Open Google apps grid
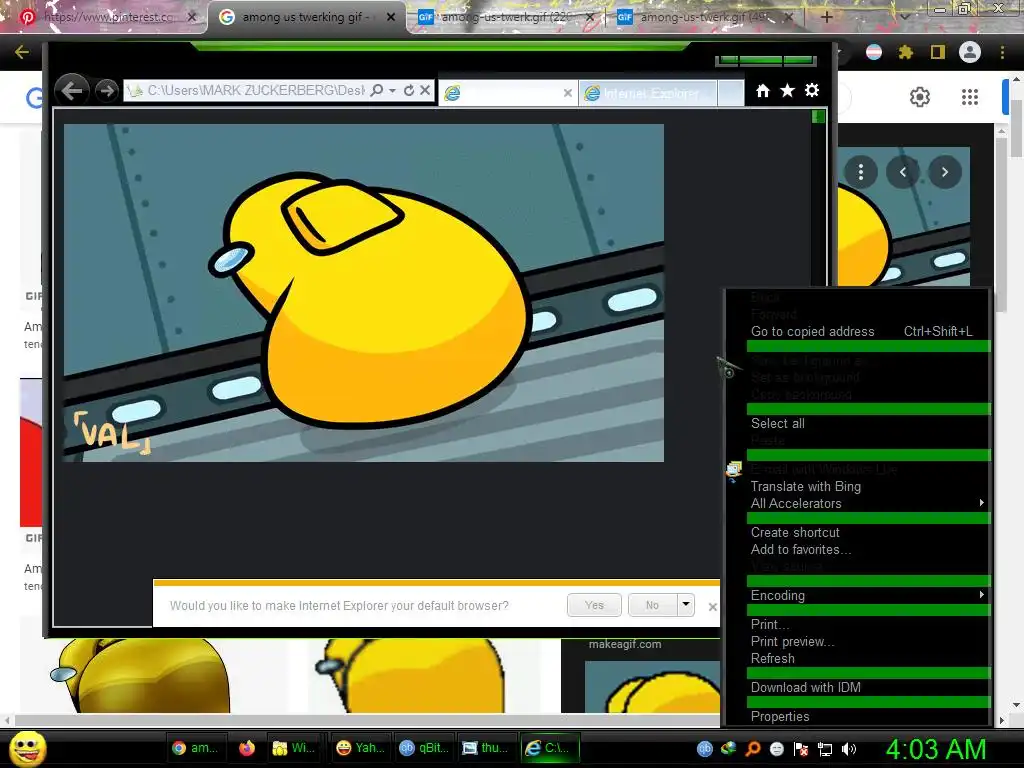 tap(970, 97)
